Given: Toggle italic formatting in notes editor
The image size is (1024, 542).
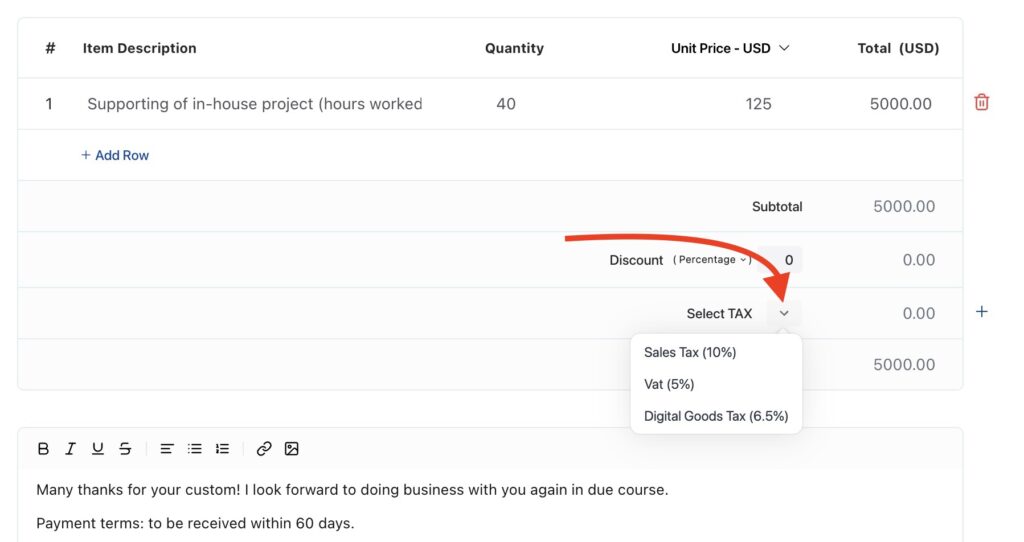Looking at the screenshot, I should click(70, 449).
